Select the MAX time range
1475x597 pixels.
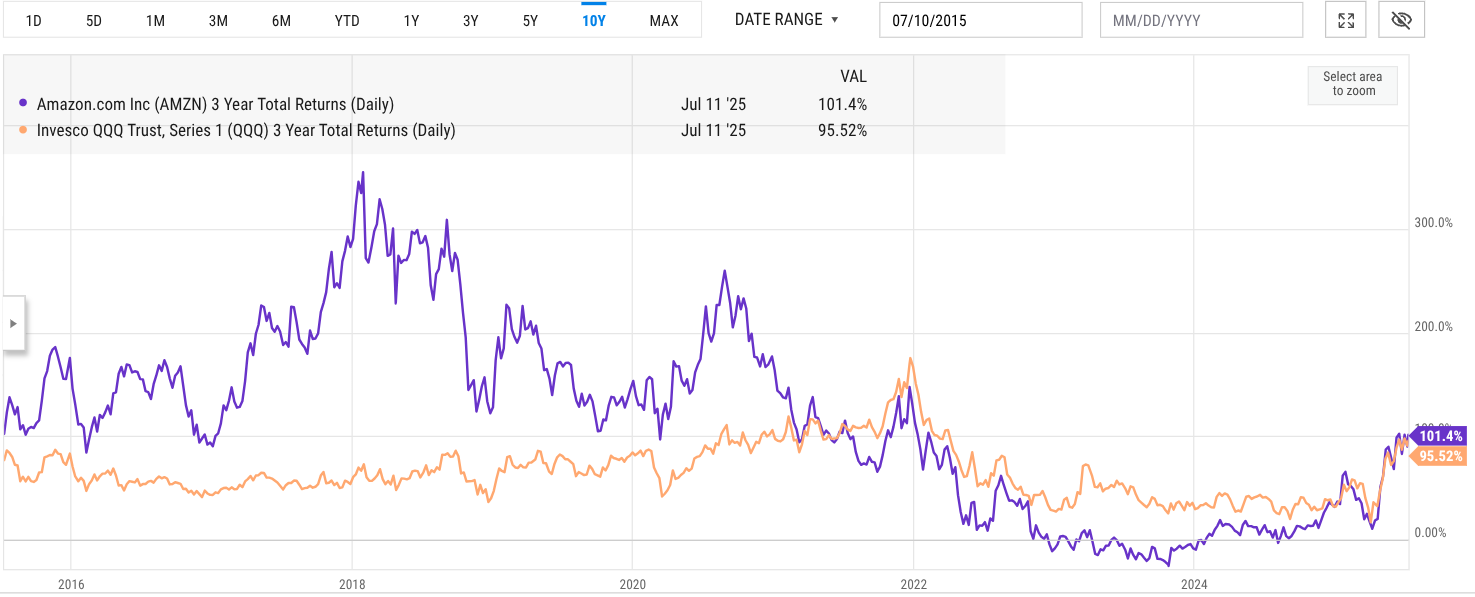[664, 21]
